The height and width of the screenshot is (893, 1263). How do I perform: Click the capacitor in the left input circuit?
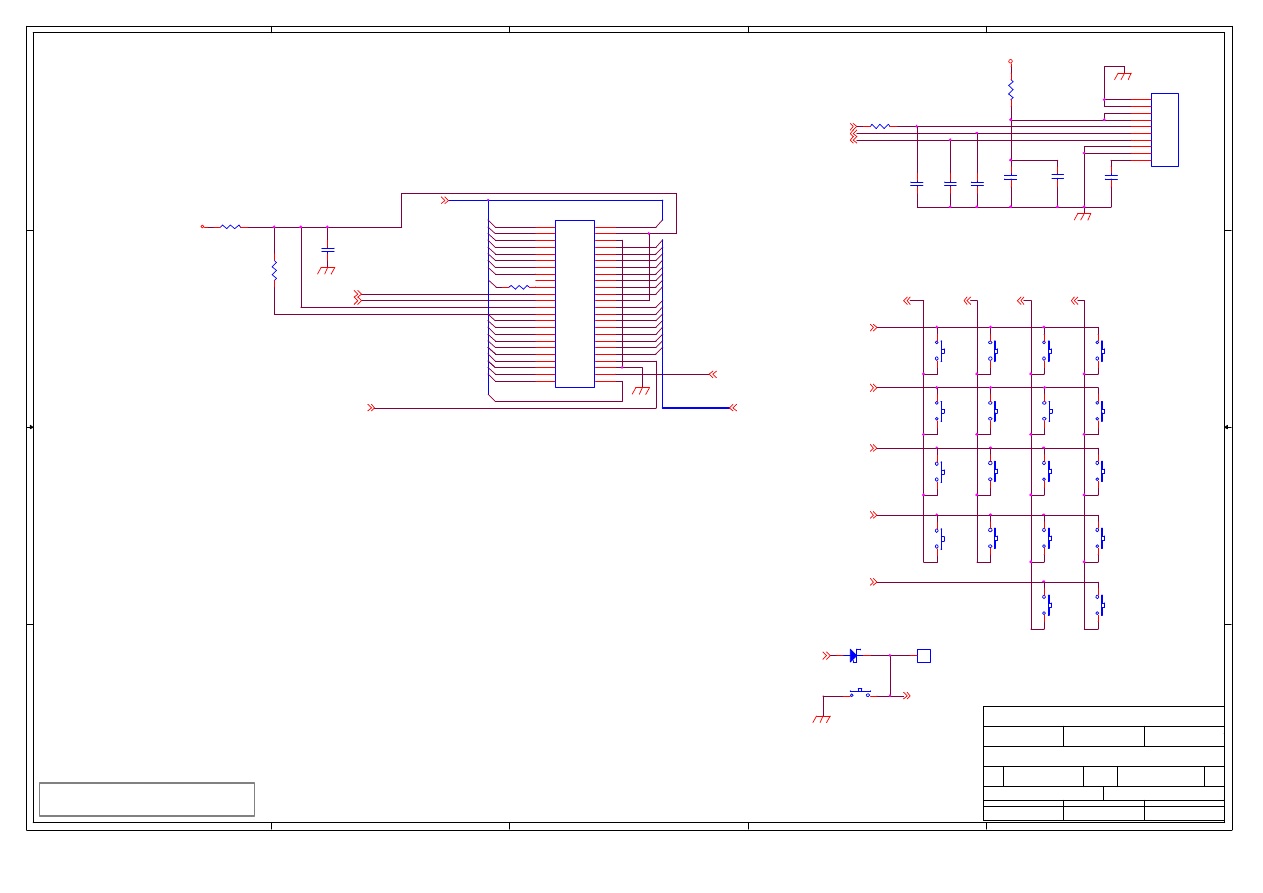(327, 249)
